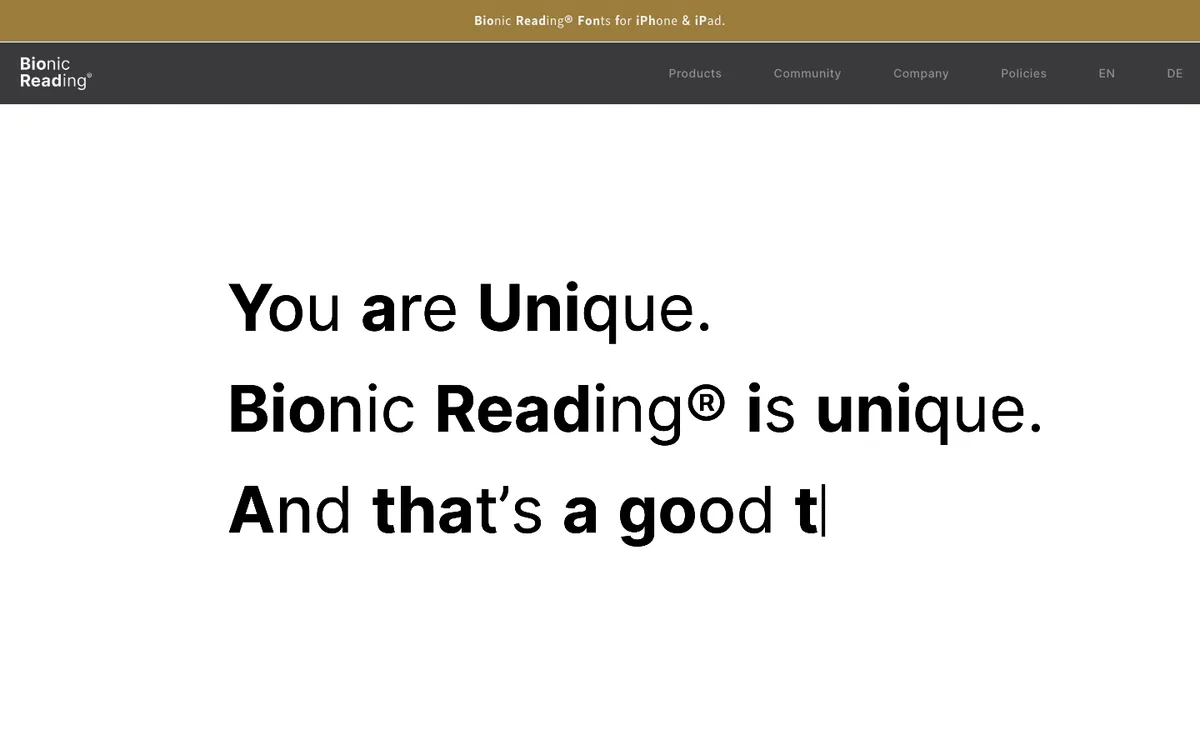Open the Fonts for iPhone & iPad banner

coord(600,20)
